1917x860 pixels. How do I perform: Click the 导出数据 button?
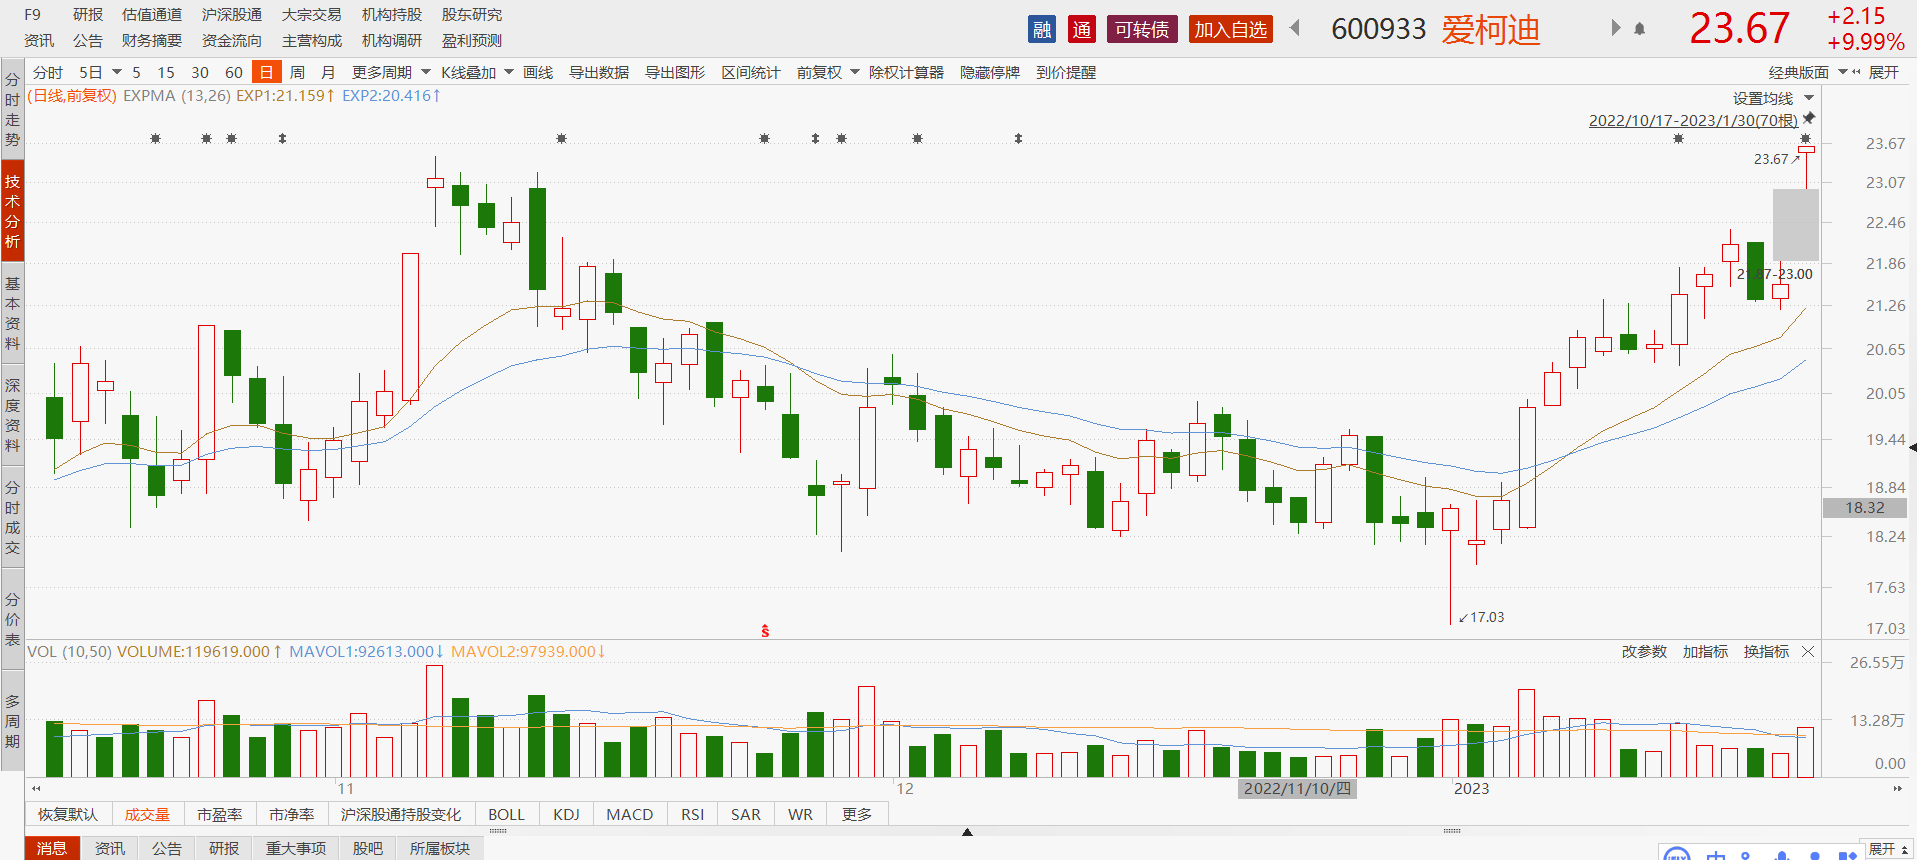click(x=599, y=72)
